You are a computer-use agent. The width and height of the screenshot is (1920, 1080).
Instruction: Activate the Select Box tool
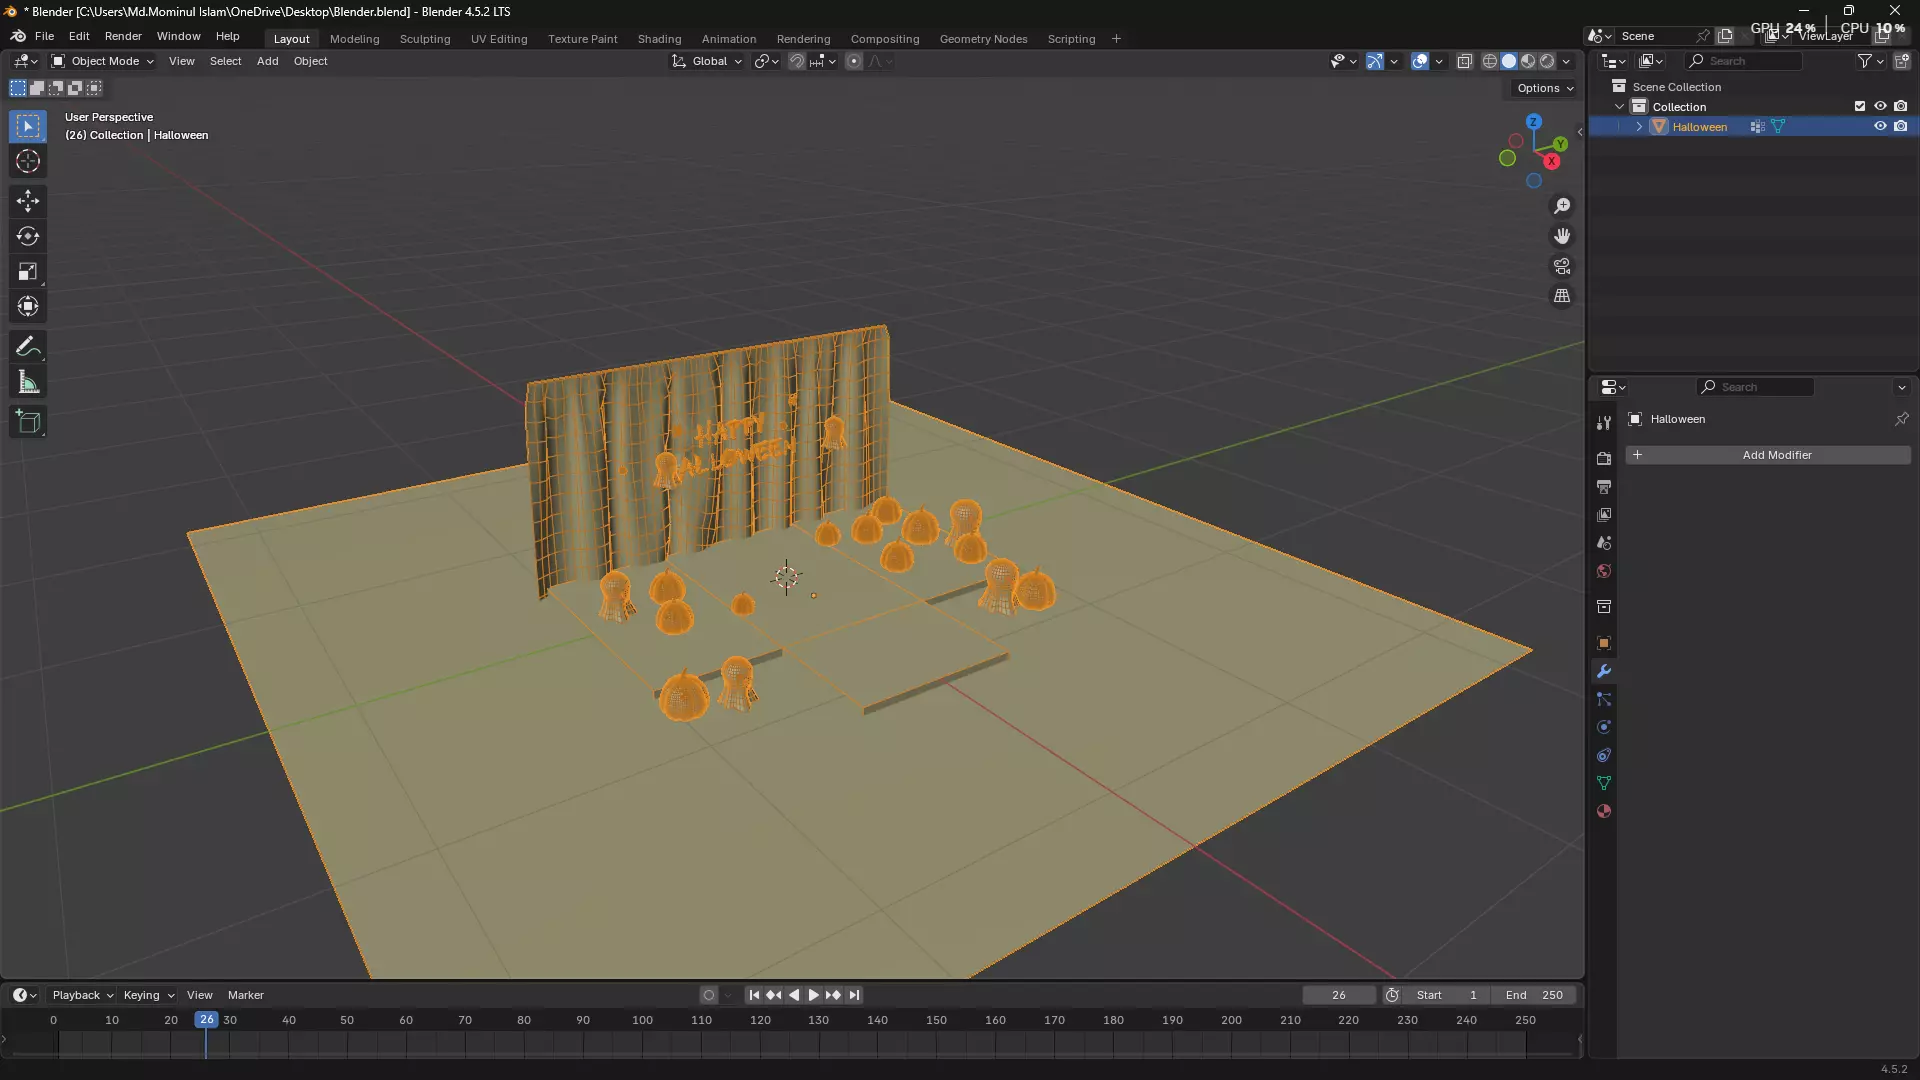[x=28, y=126]
